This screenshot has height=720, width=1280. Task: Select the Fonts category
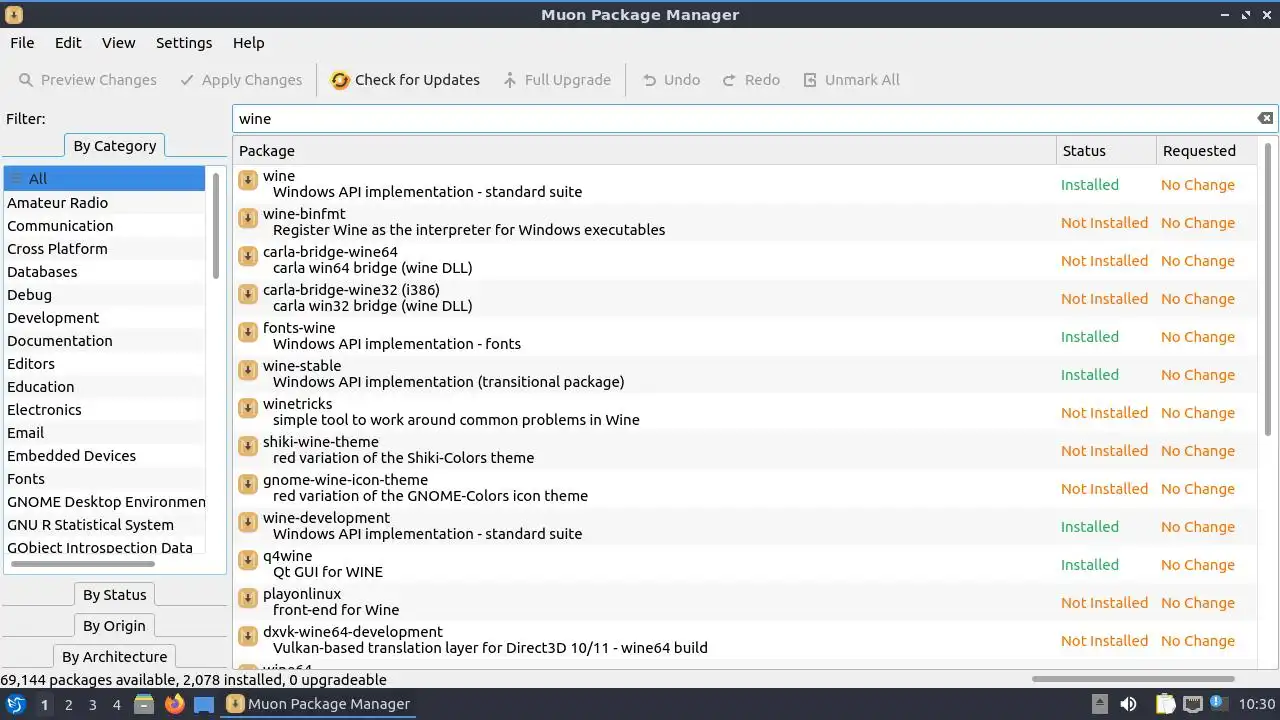(x=104, y=479)
